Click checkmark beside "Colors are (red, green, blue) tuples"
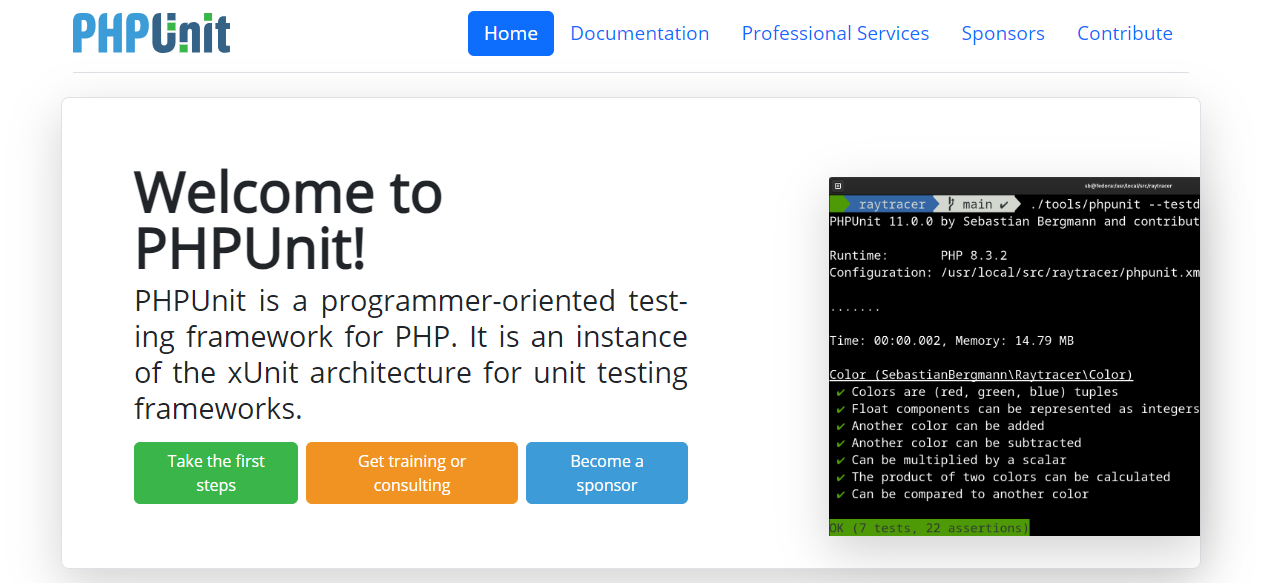Image resolution: width=1267 pixels, height=583 pixels. 841,392
